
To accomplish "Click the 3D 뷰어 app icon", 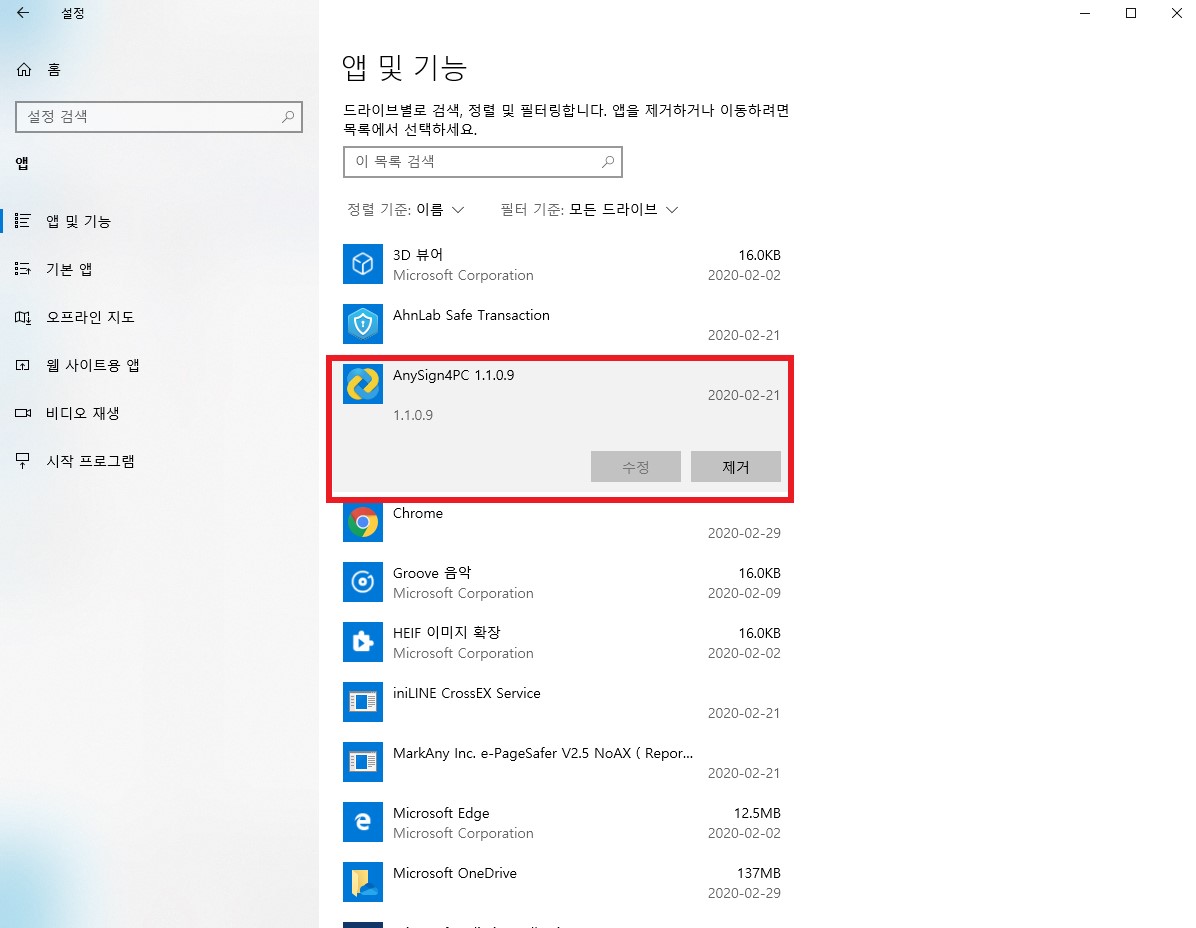I will (362, 264).
